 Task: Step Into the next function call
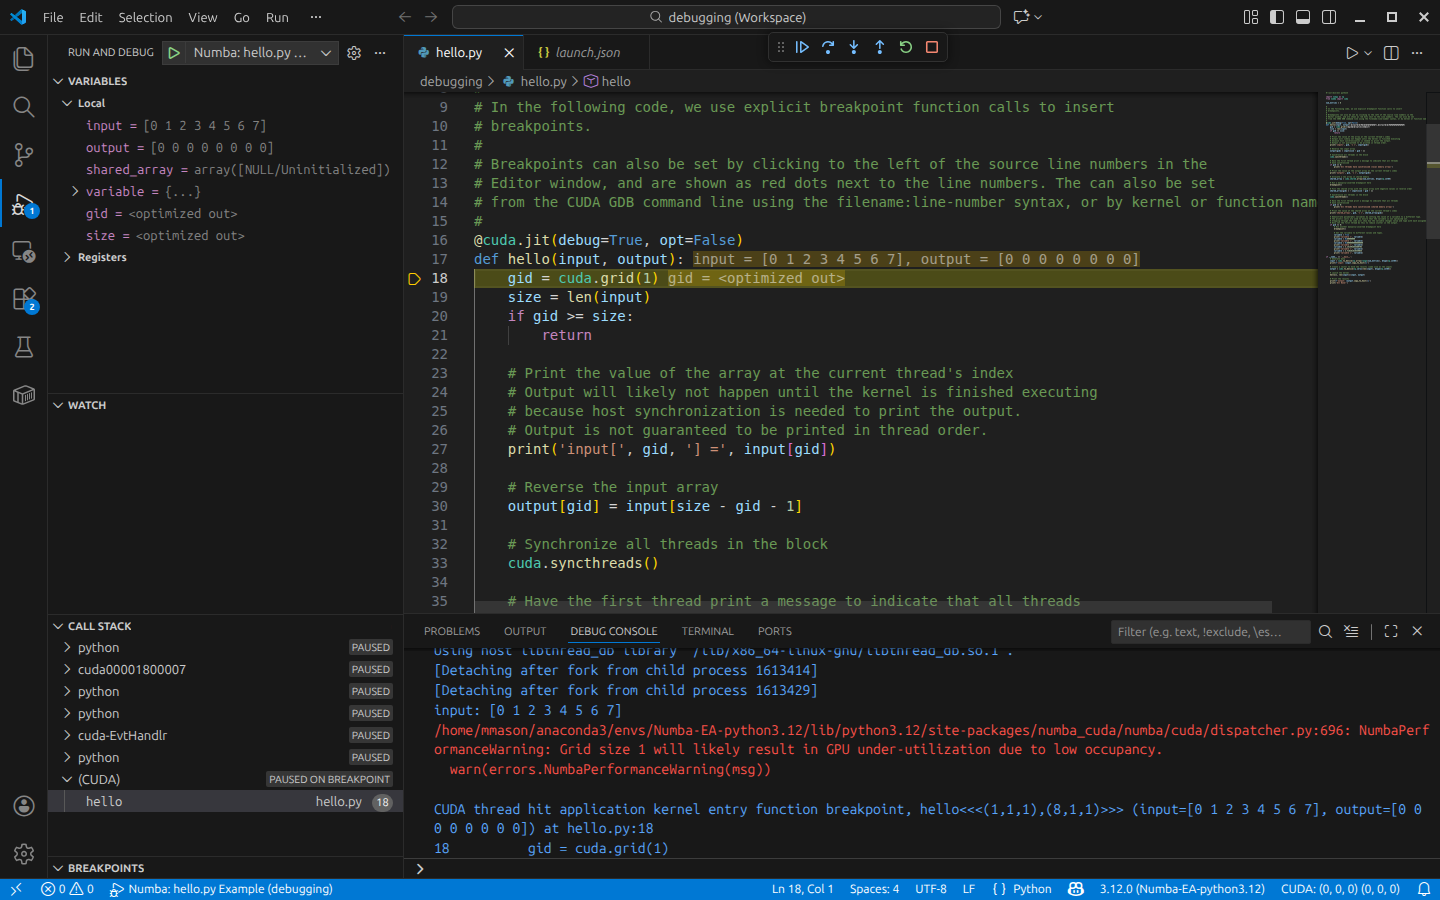pyautogui.click(x=853, y=46)
